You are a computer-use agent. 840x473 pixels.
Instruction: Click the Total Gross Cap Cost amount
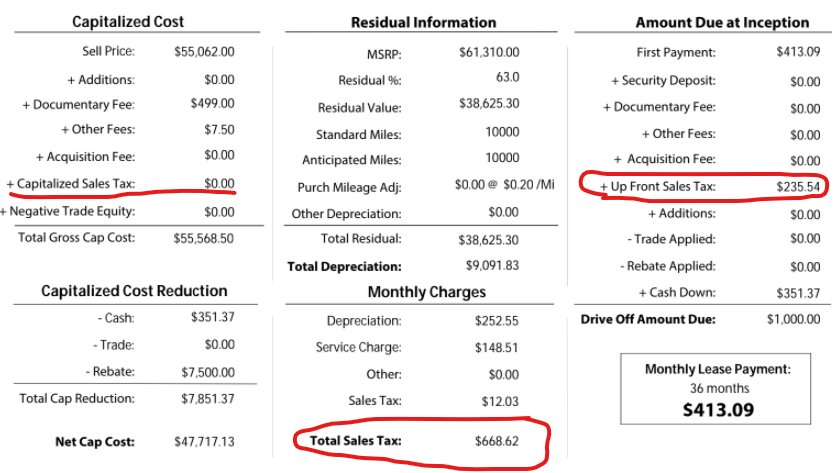click(204, 239)
